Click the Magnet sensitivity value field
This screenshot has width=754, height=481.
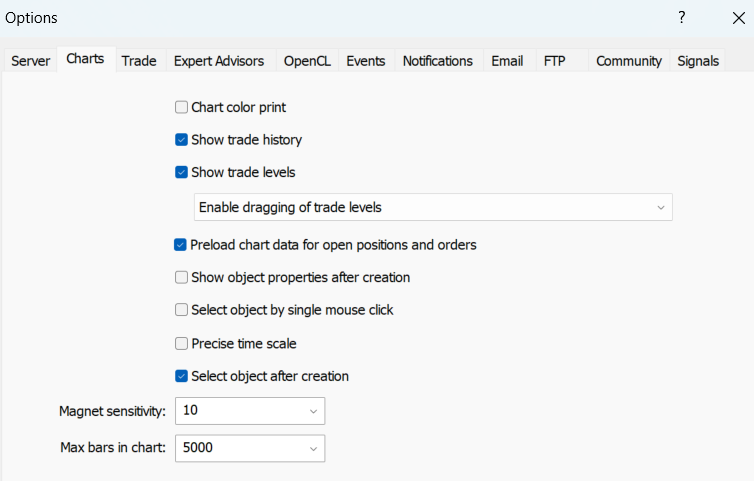coord(240,411)
